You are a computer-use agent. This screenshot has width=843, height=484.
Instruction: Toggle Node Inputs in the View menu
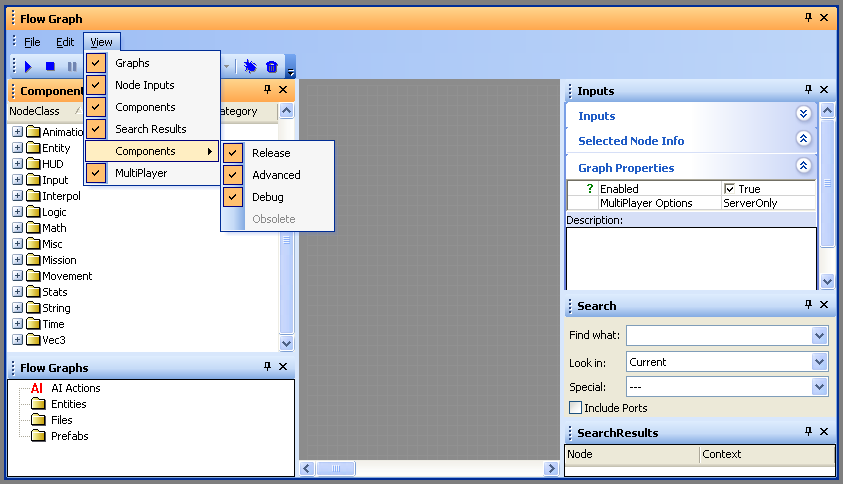tap(152, 85)
